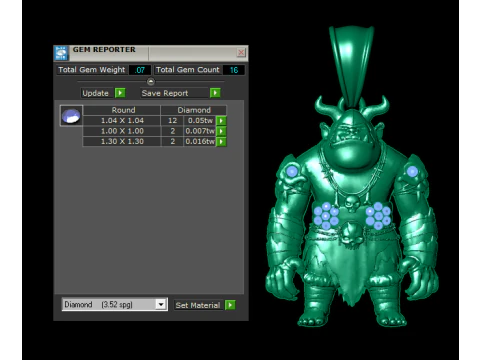The width and height of the screenshot is (480, 360).
Task: Select the 1.04 X 1.04 size cell
Action: [122, 120]
